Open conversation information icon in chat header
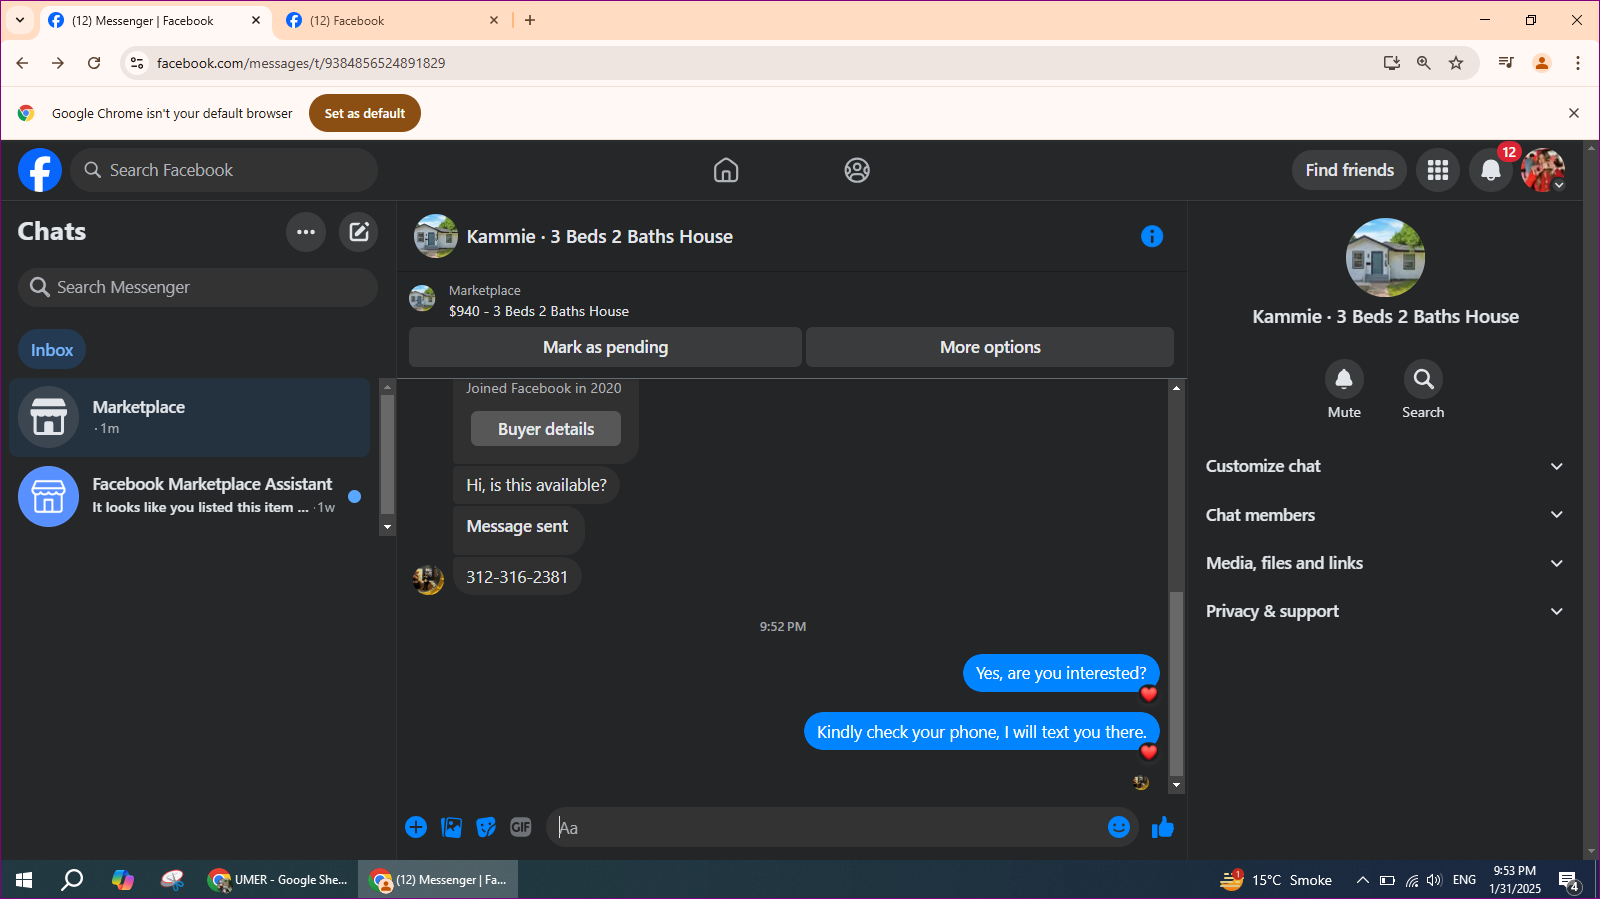The image size is (1600, 899). (1152, 236)
